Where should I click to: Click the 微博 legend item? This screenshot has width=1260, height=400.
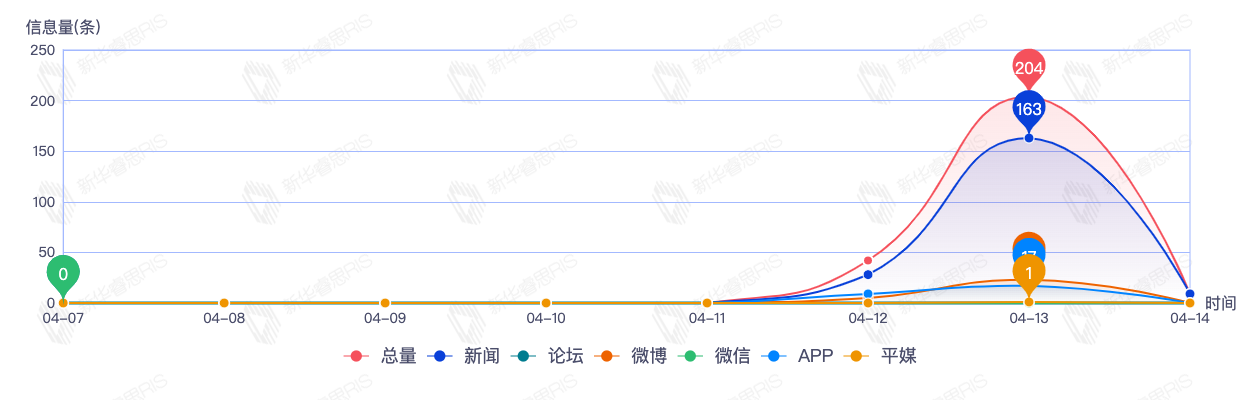tap(630, 356)
